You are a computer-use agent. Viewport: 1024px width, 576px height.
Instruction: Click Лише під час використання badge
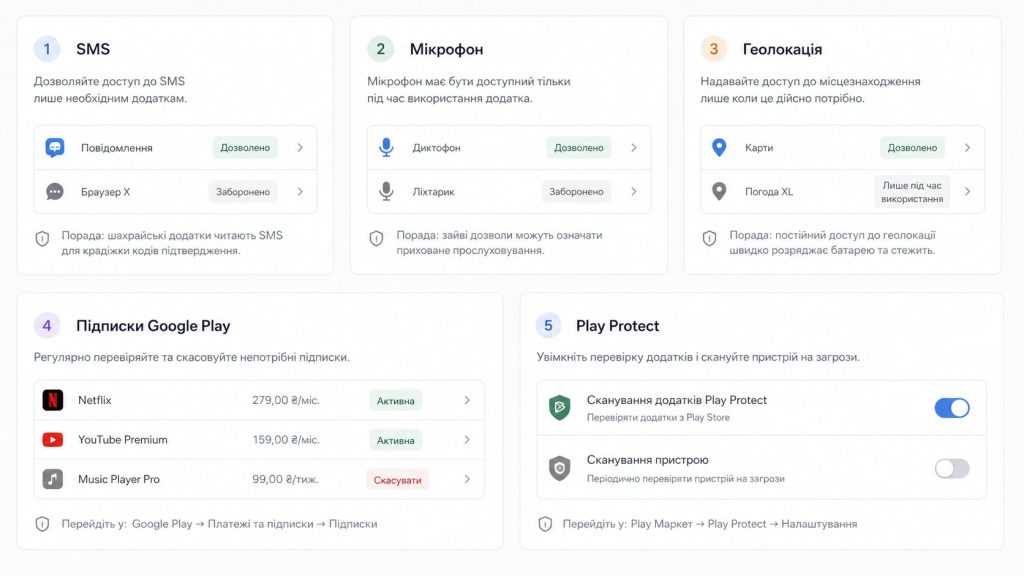point(912,192)
